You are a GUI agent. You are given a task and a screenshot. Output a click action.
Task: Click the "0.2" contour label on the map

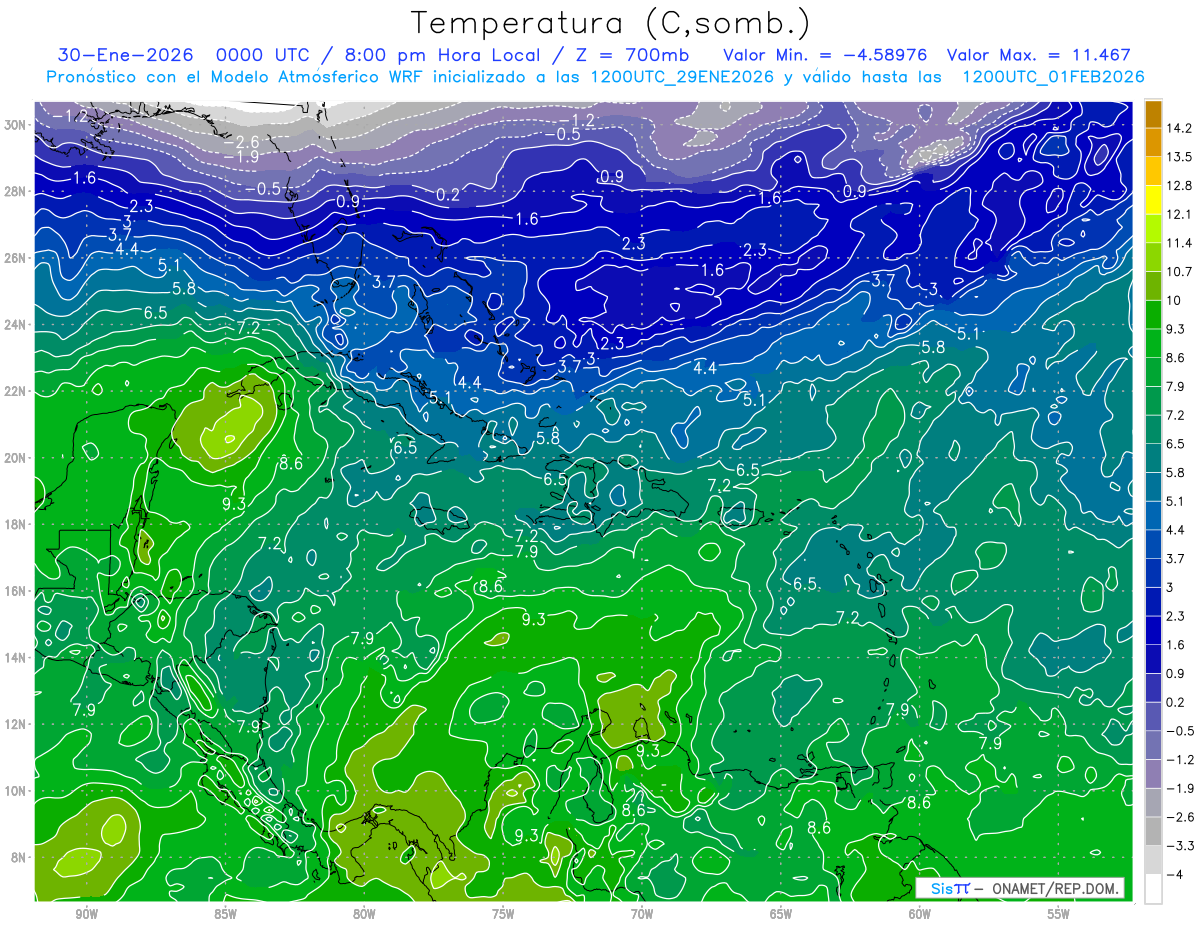(448, 194)
